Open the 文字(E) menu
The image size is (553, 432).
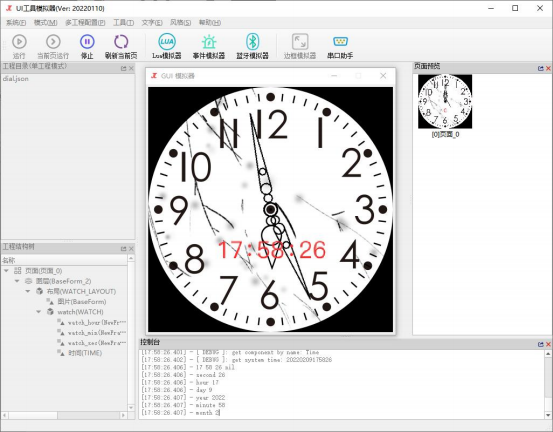click(x=152, y=23)
